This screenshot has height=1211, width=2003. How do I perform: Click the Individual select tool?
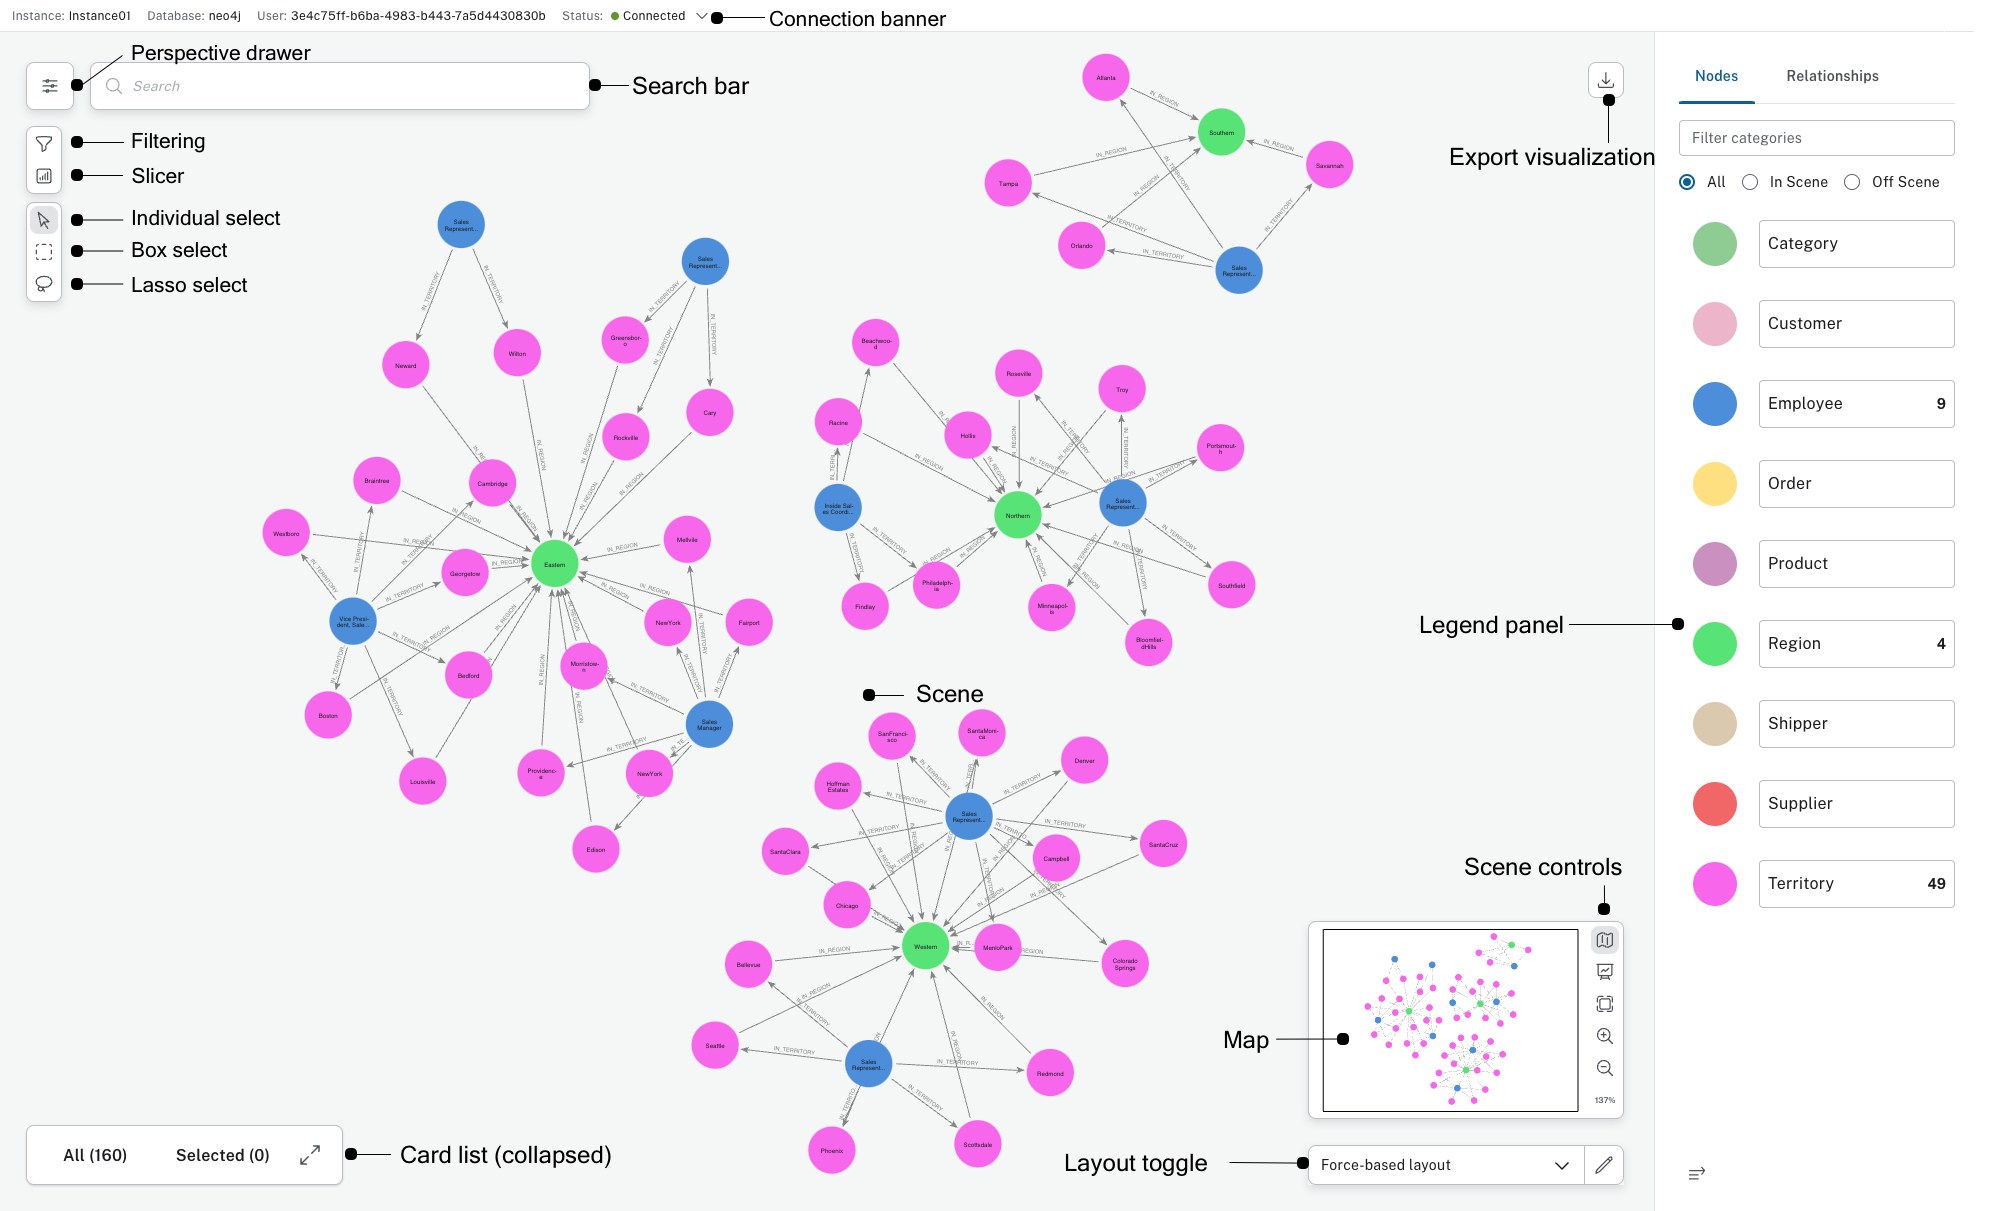click(x=43, y=219)
